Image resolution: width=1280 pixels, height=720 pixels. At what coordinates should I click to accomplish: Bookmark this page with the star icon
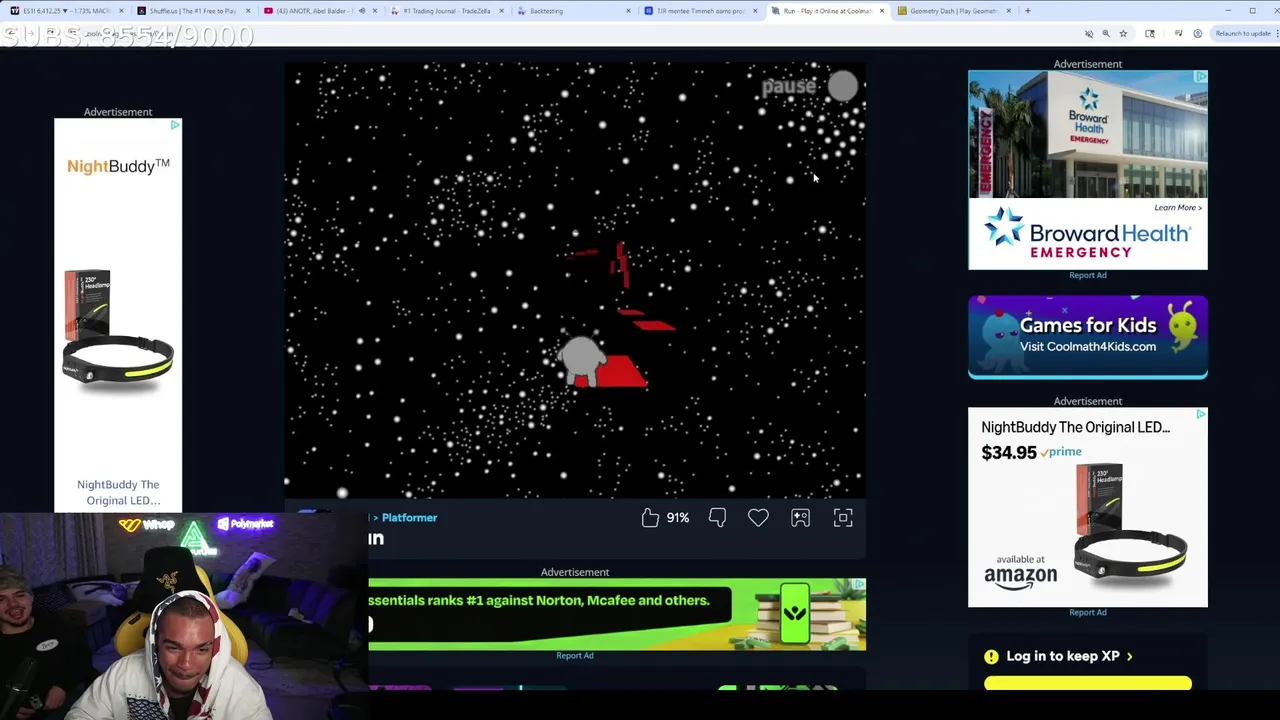tap(1123, 33)
